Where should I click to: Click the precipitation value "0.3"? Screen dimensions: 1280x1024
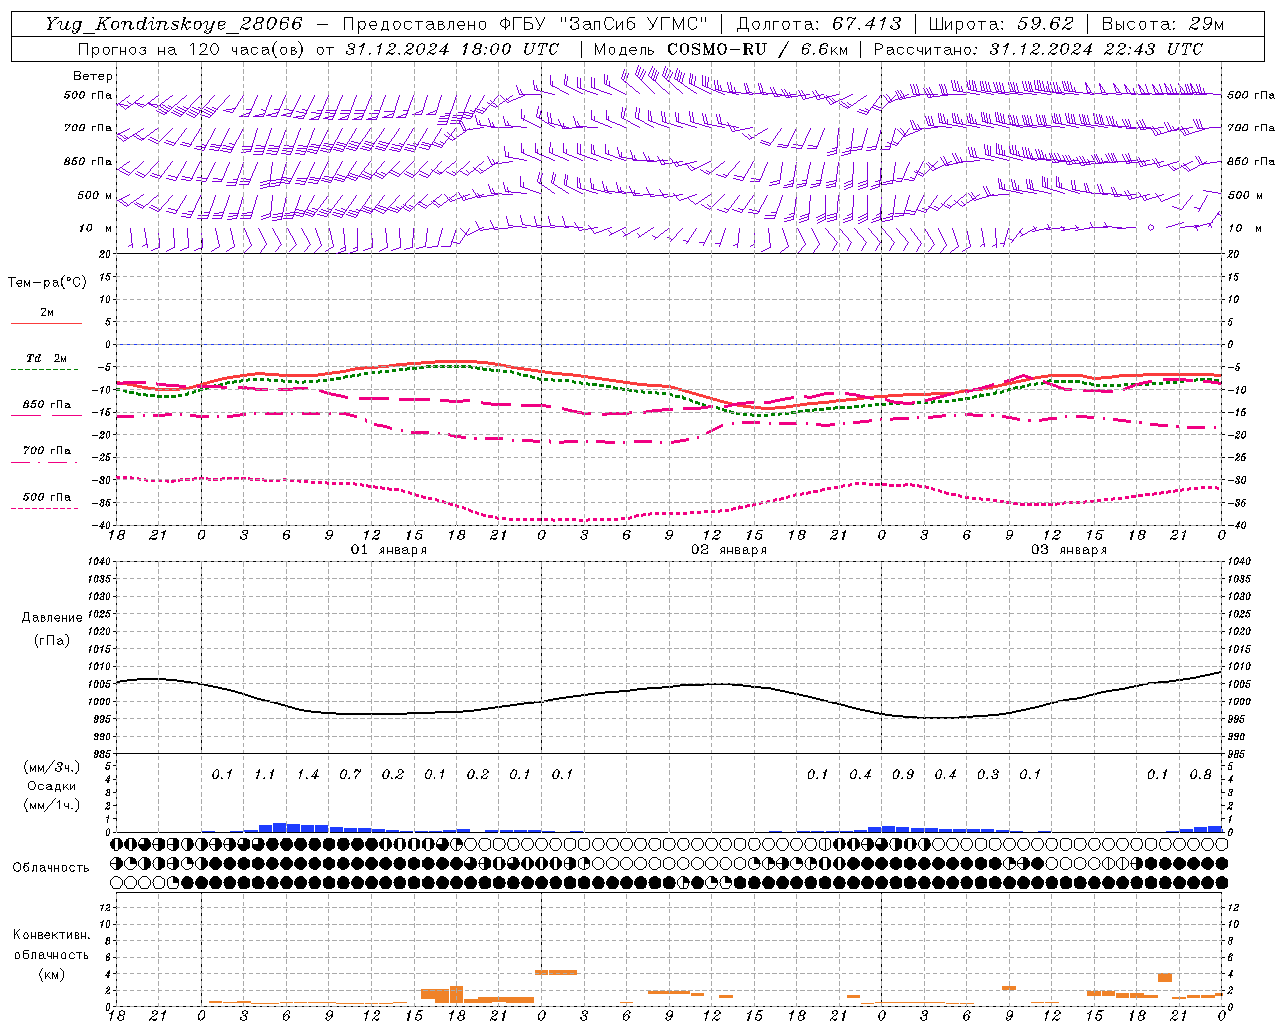(987, 775)
